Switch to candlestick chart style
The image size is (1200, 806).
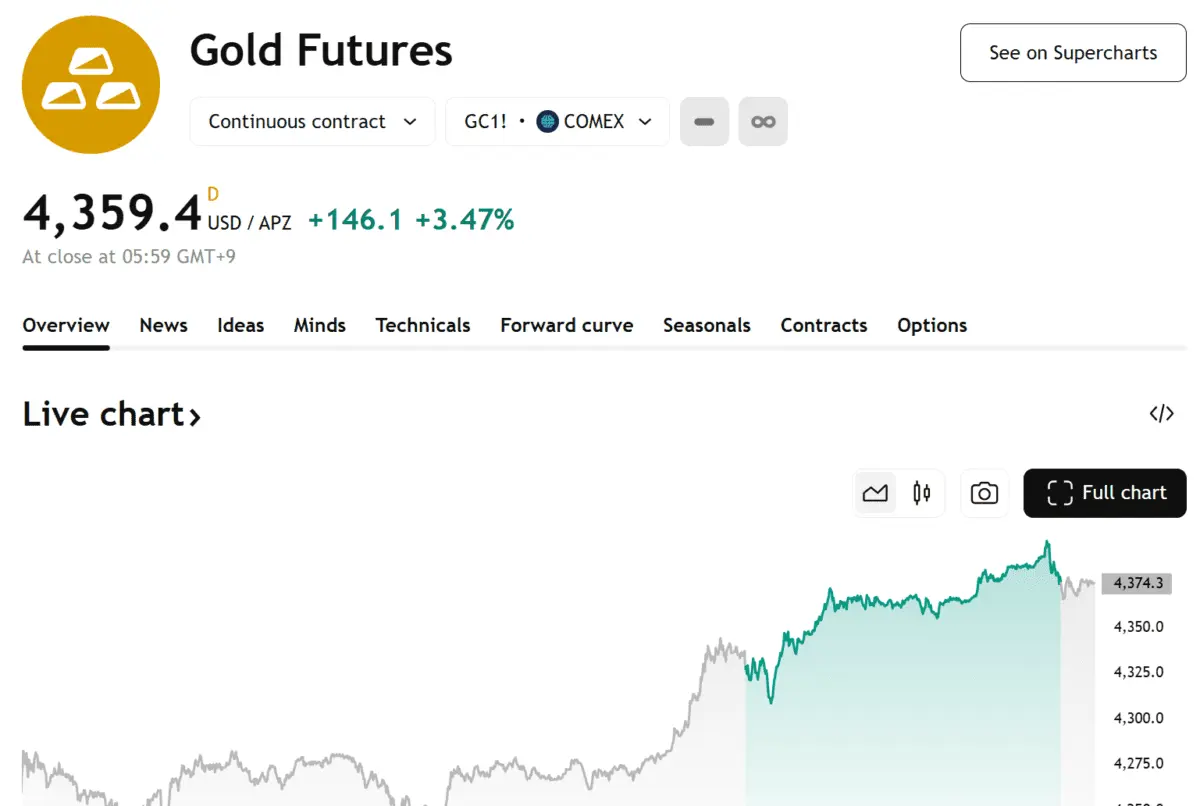click(x=922, y=493)
